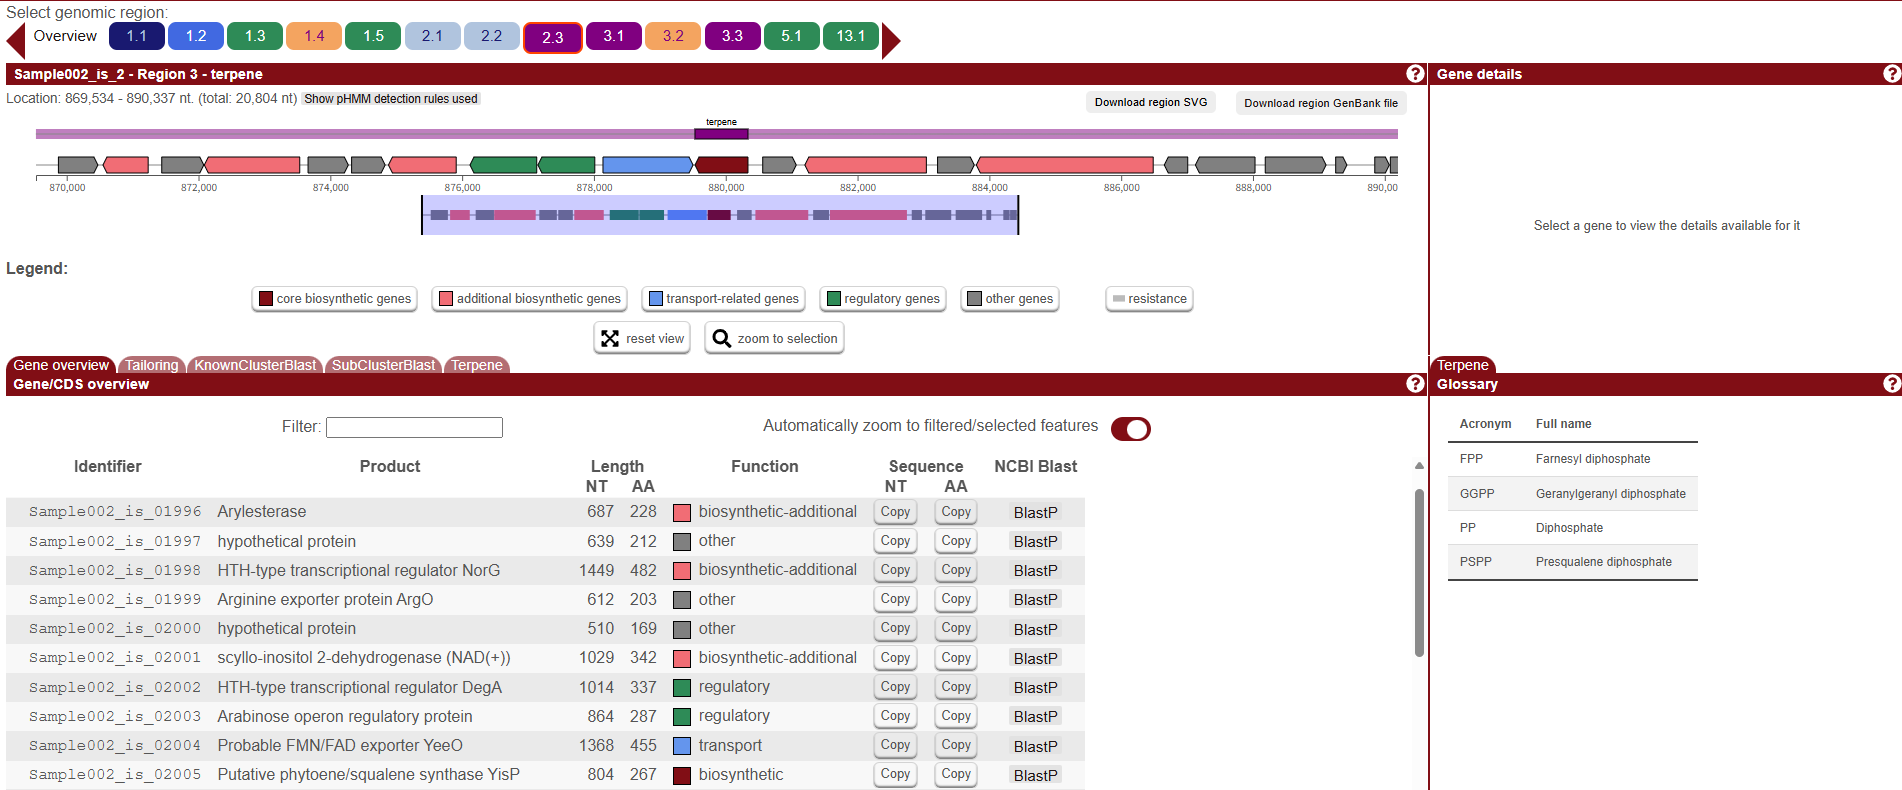This screenshot has width=1902, height=790.
Task: Click into the gene Filter text field
Action: coord(414,428)
